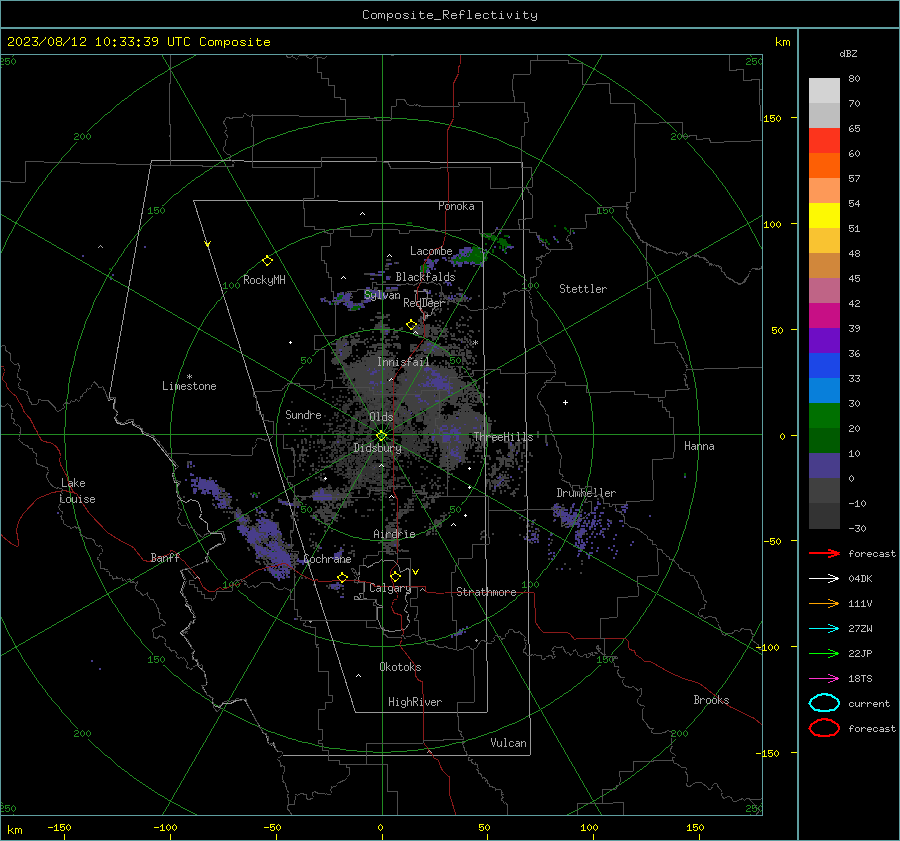Viewport: 900px width, 841px height.
Task: Click the white plus marker west of Hanna
Action: (x=565, y=402)
